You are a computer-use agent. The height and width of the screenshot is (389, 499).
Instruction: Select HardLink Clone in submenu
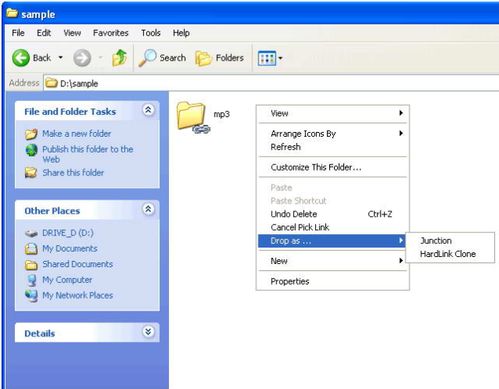[x=450, y=254]
